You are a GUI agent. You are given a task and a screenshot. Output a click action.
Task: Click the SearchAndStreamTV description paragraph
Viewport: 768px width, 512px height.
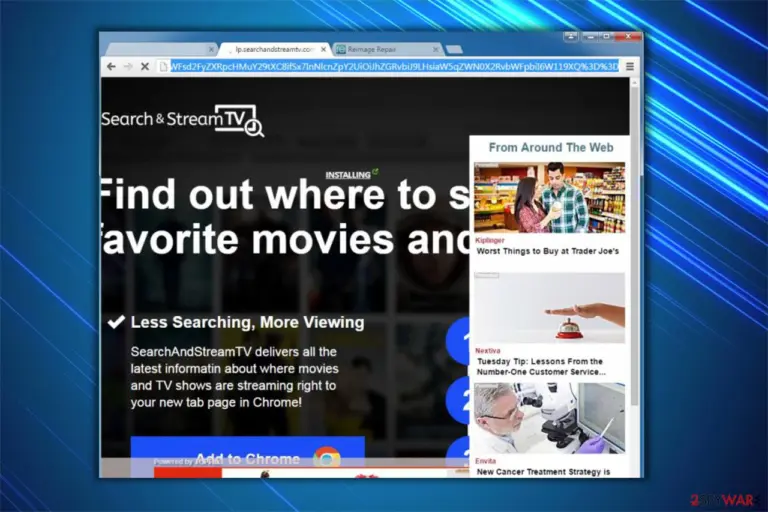point(235,377)
